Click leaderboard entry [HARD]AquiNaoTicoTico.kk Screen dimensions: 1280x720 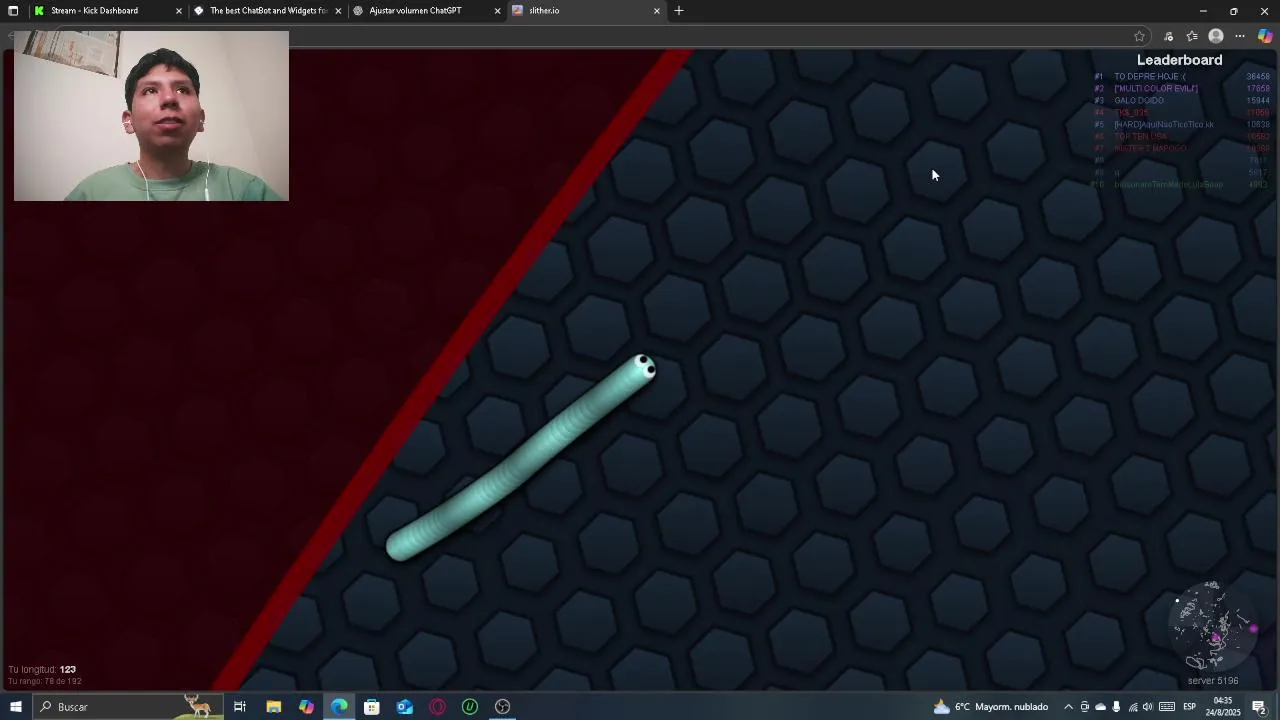tap(1163, 124)
